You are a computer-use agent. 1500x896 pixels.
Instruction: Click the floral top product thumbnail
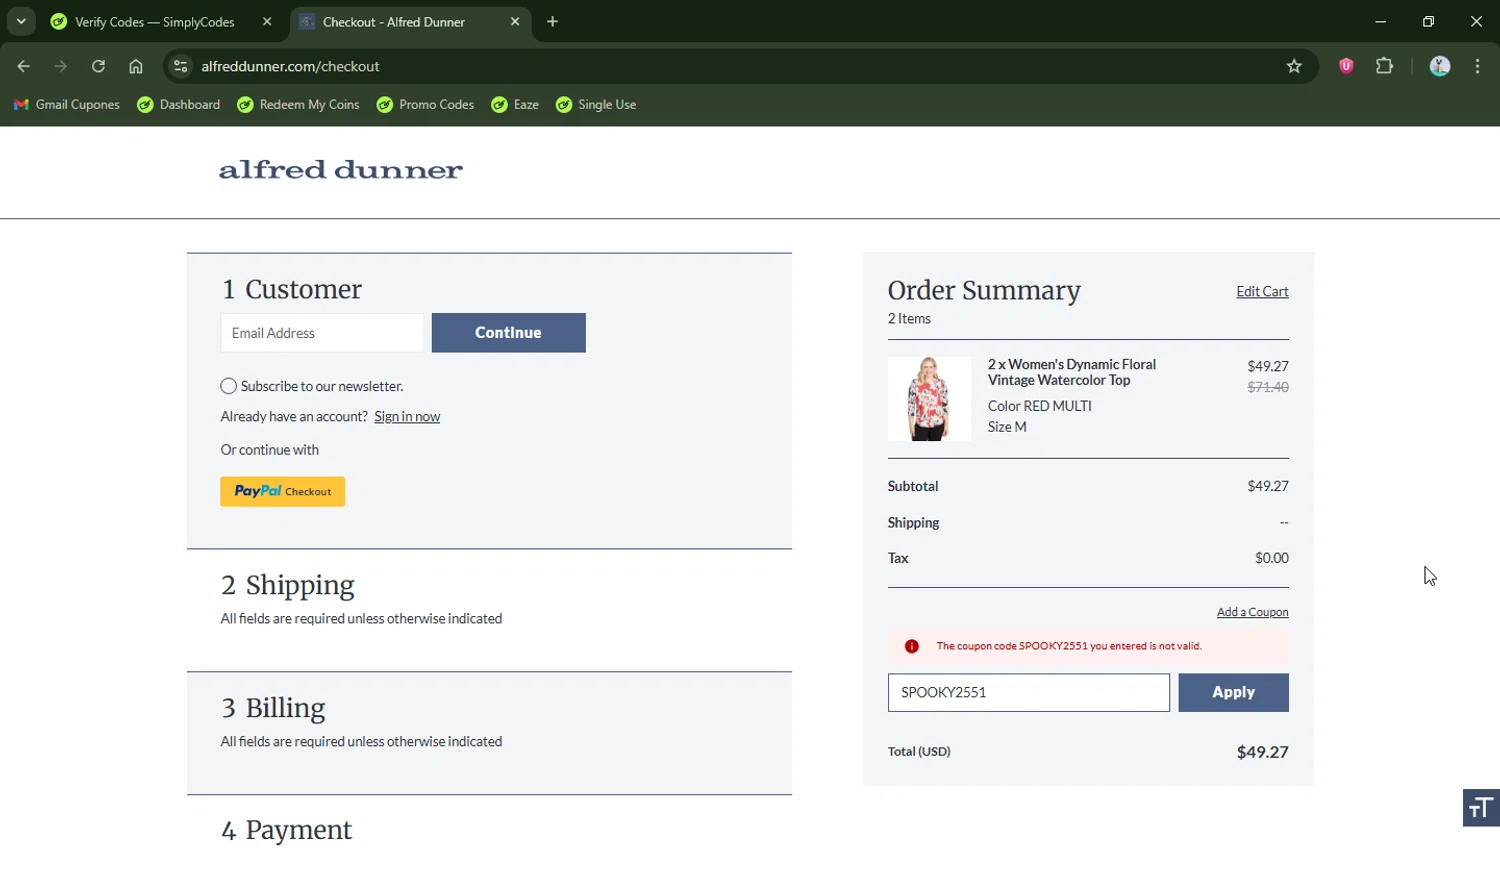pyautogui.click(x=929, y=399)
